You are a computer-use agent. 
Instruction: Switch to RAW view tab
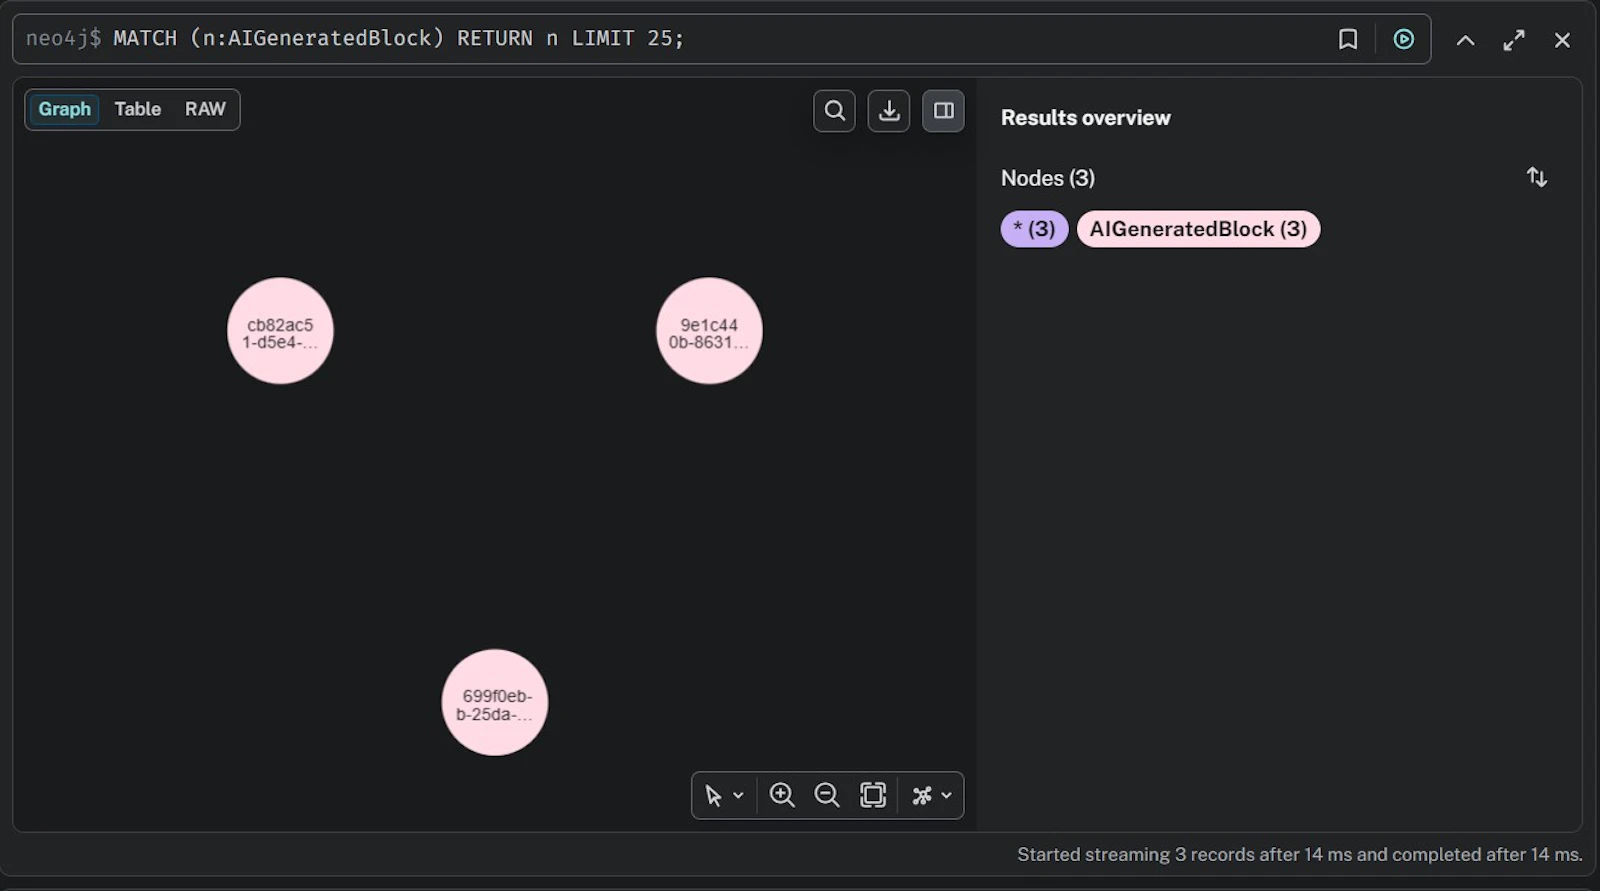point(205,109)
